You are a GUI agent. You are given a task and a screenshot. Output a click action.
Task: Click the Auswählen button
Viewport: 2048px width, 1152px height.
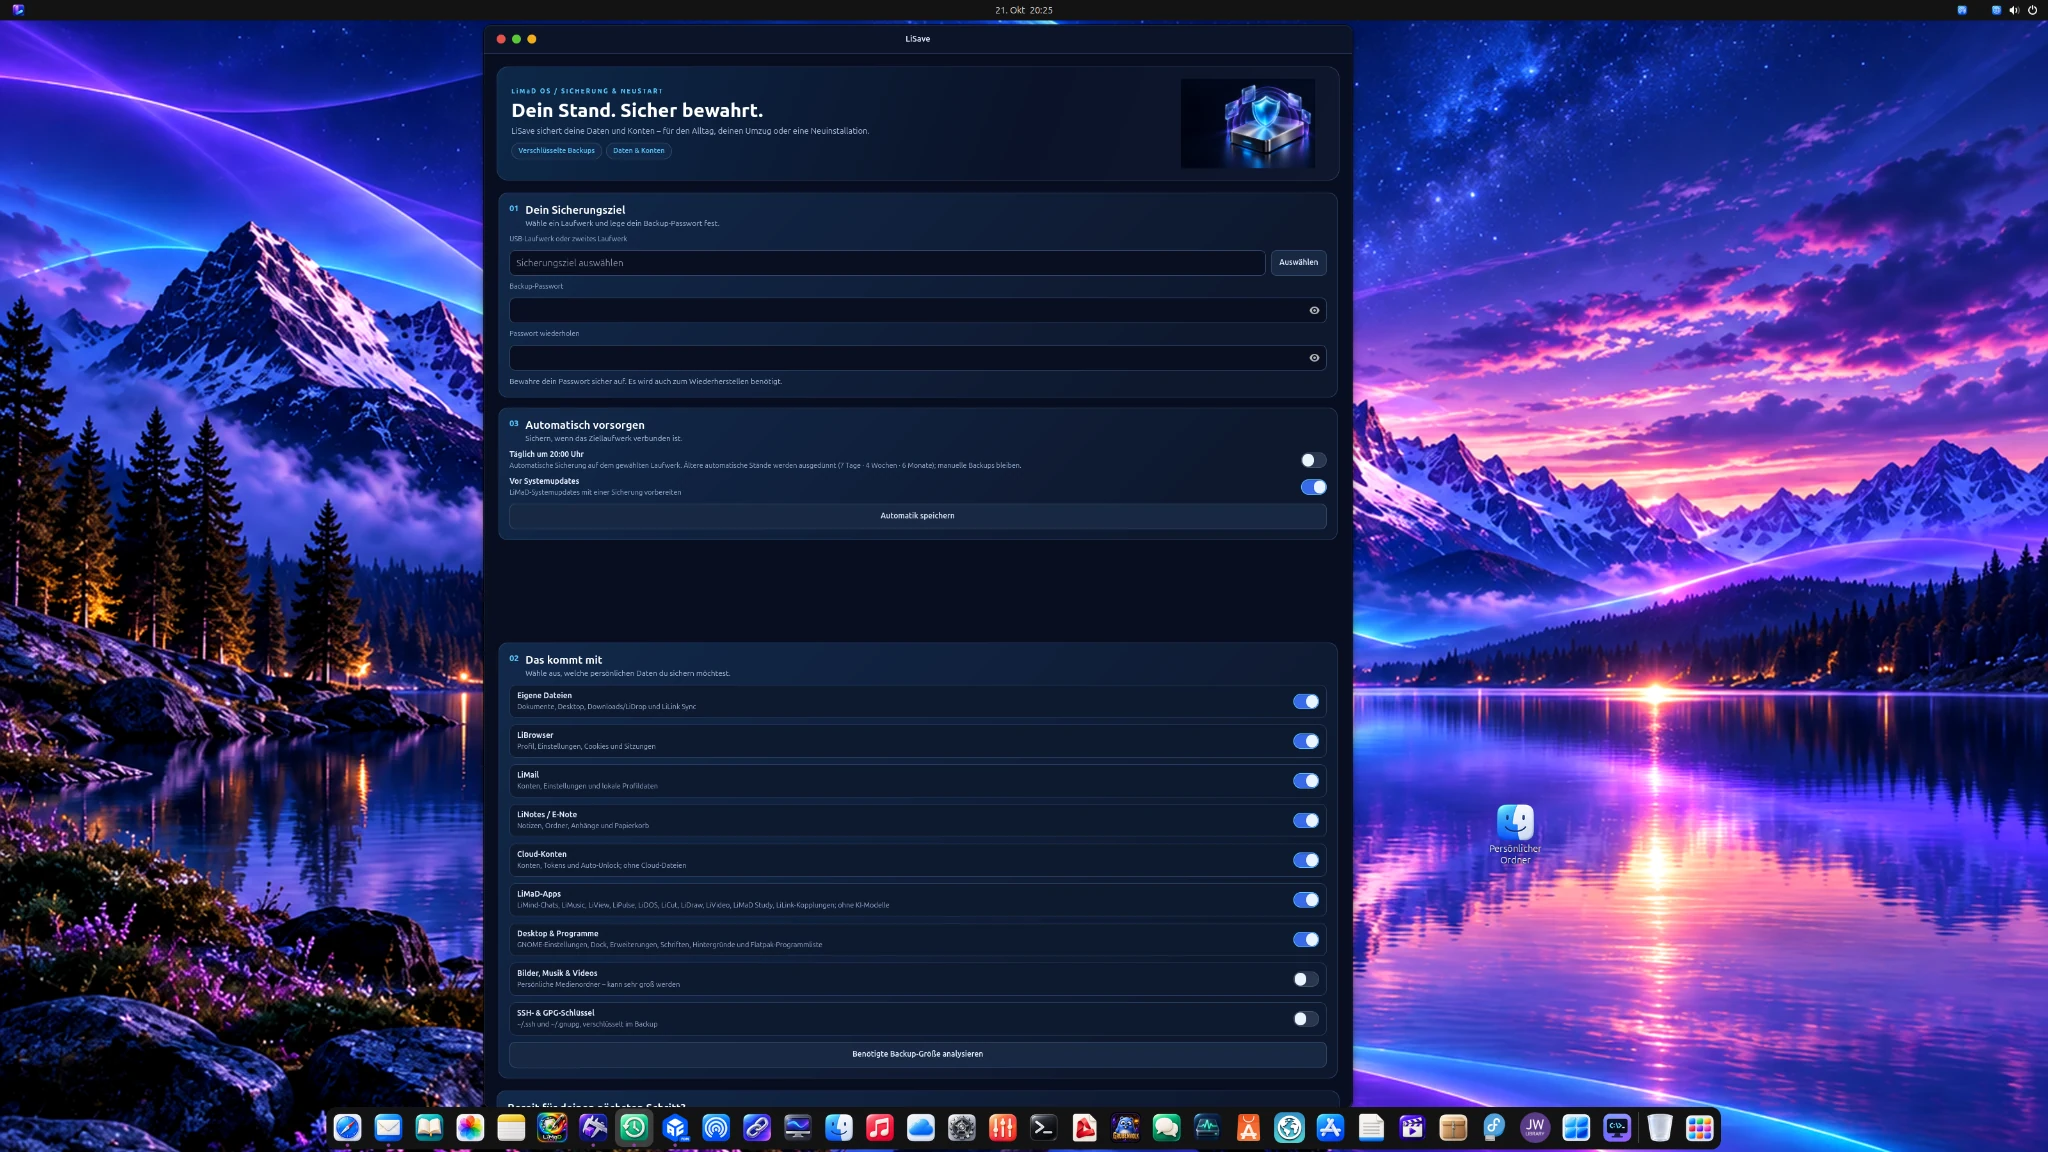[x=1298, y=263]
